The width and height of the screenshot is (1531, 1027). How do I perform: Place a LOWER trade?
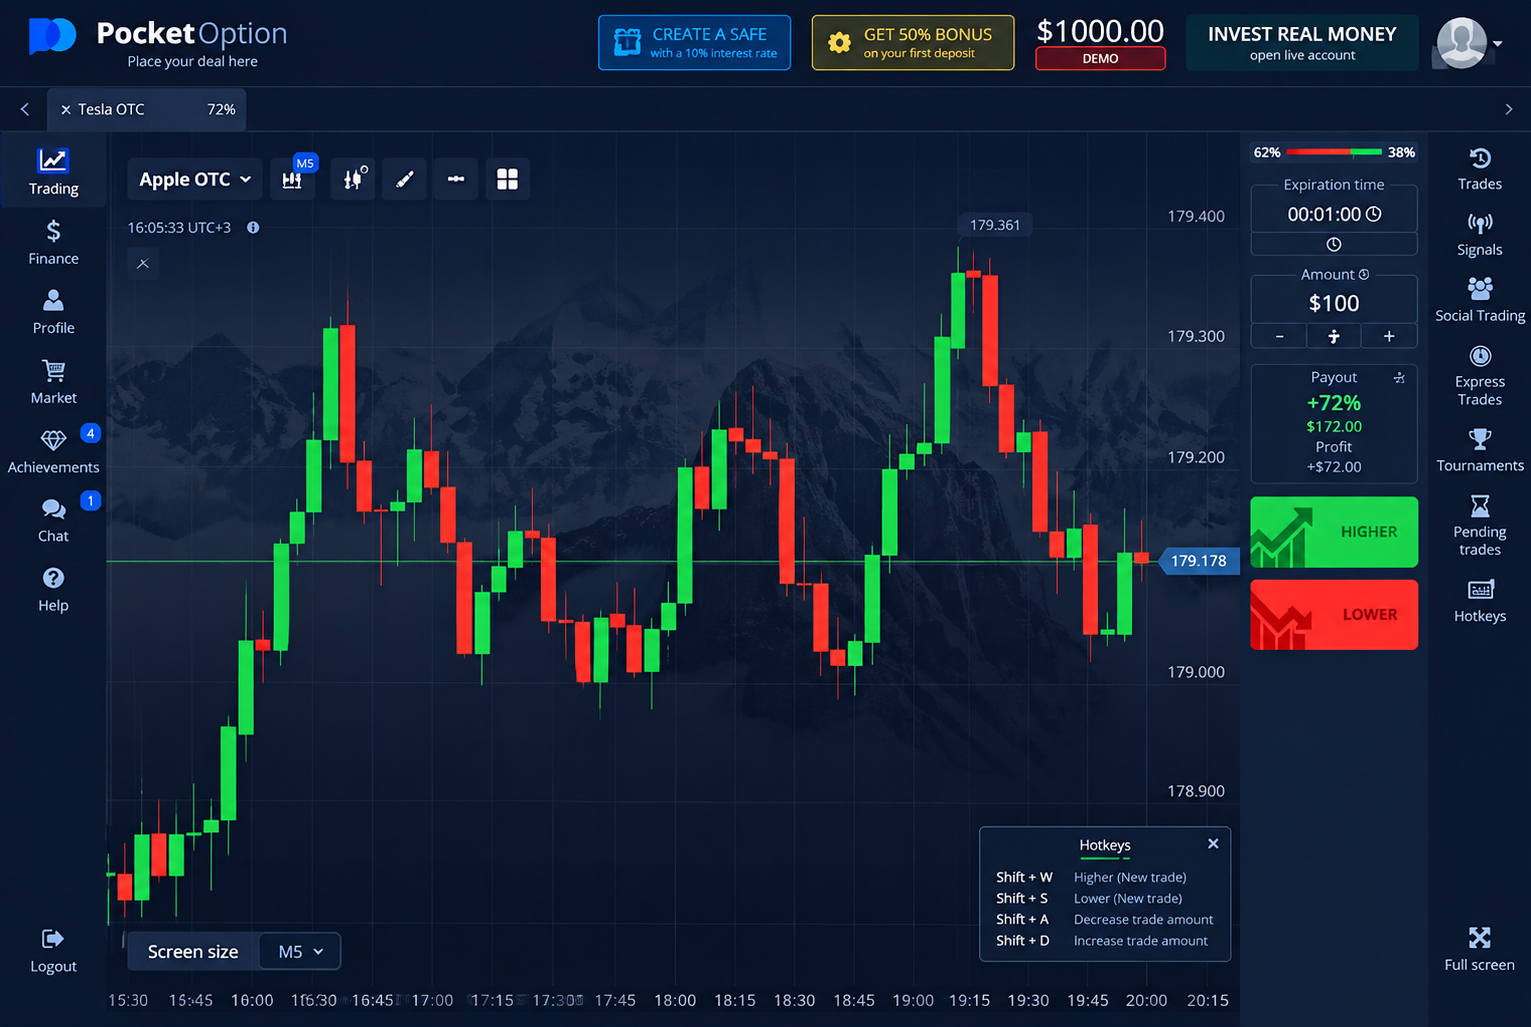(x=1333, y=614)
